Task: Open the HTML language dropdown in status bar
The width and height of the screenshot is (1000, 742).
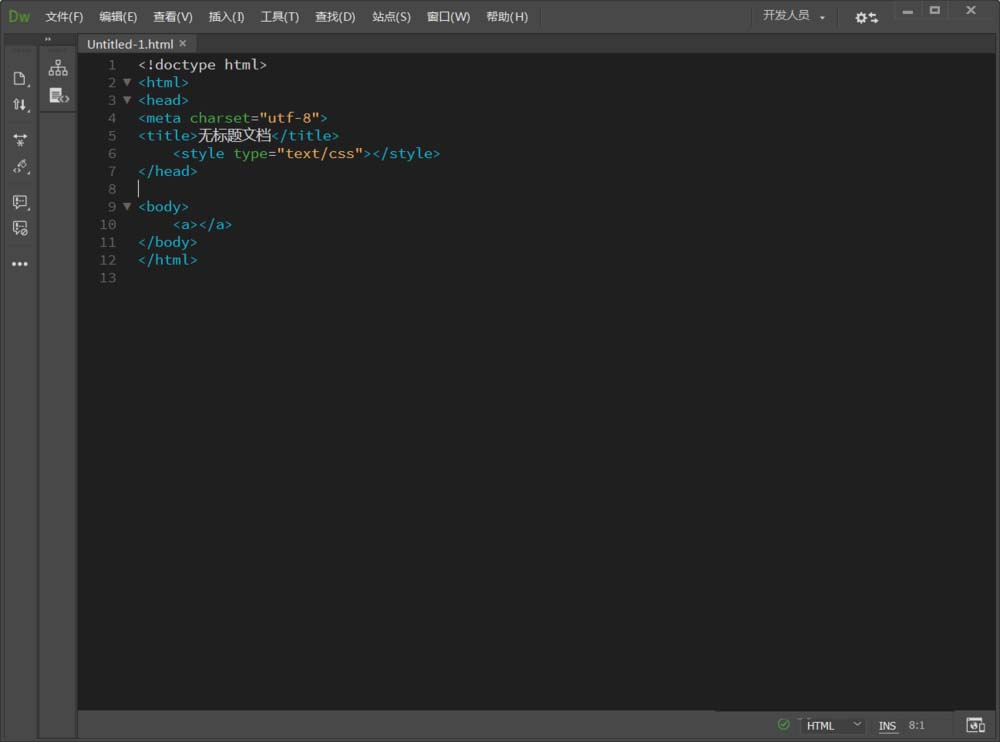Action: 833,725
